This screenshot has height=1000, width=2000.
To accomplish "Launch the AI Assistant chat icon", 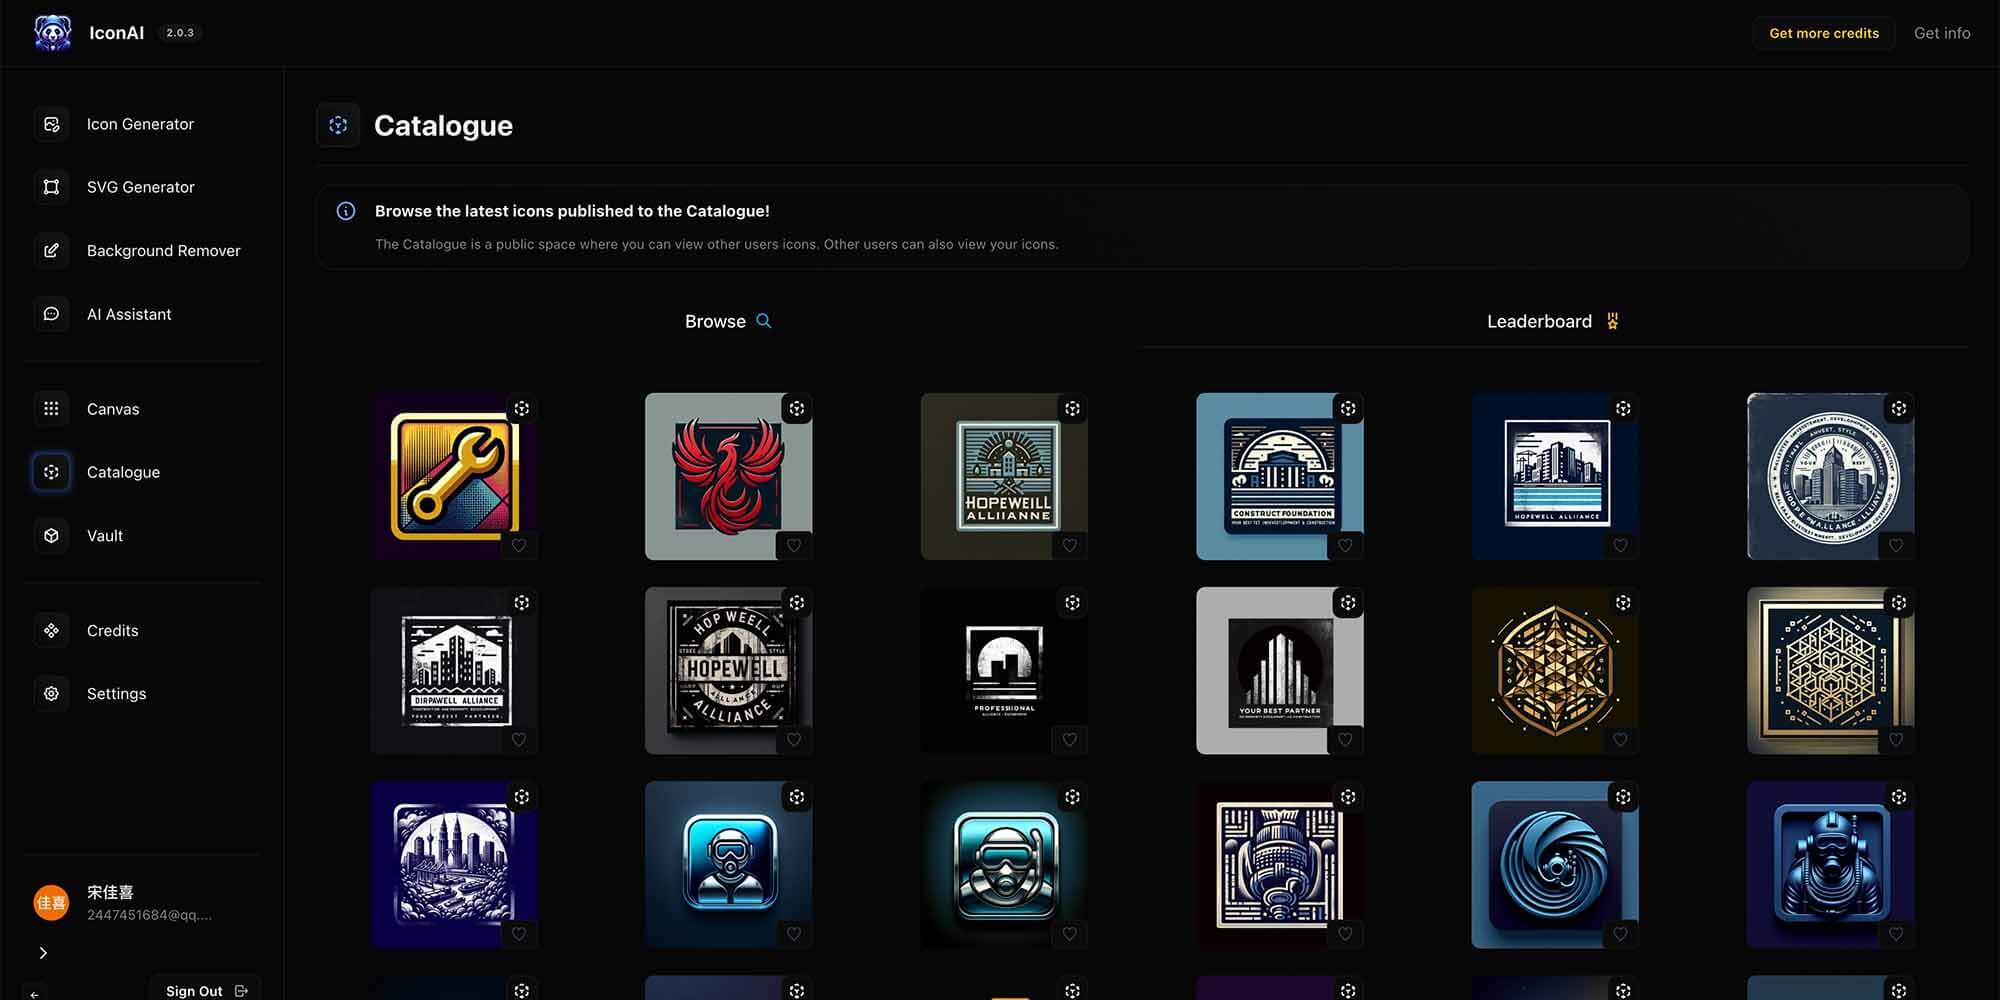I will tap(51, 314).
